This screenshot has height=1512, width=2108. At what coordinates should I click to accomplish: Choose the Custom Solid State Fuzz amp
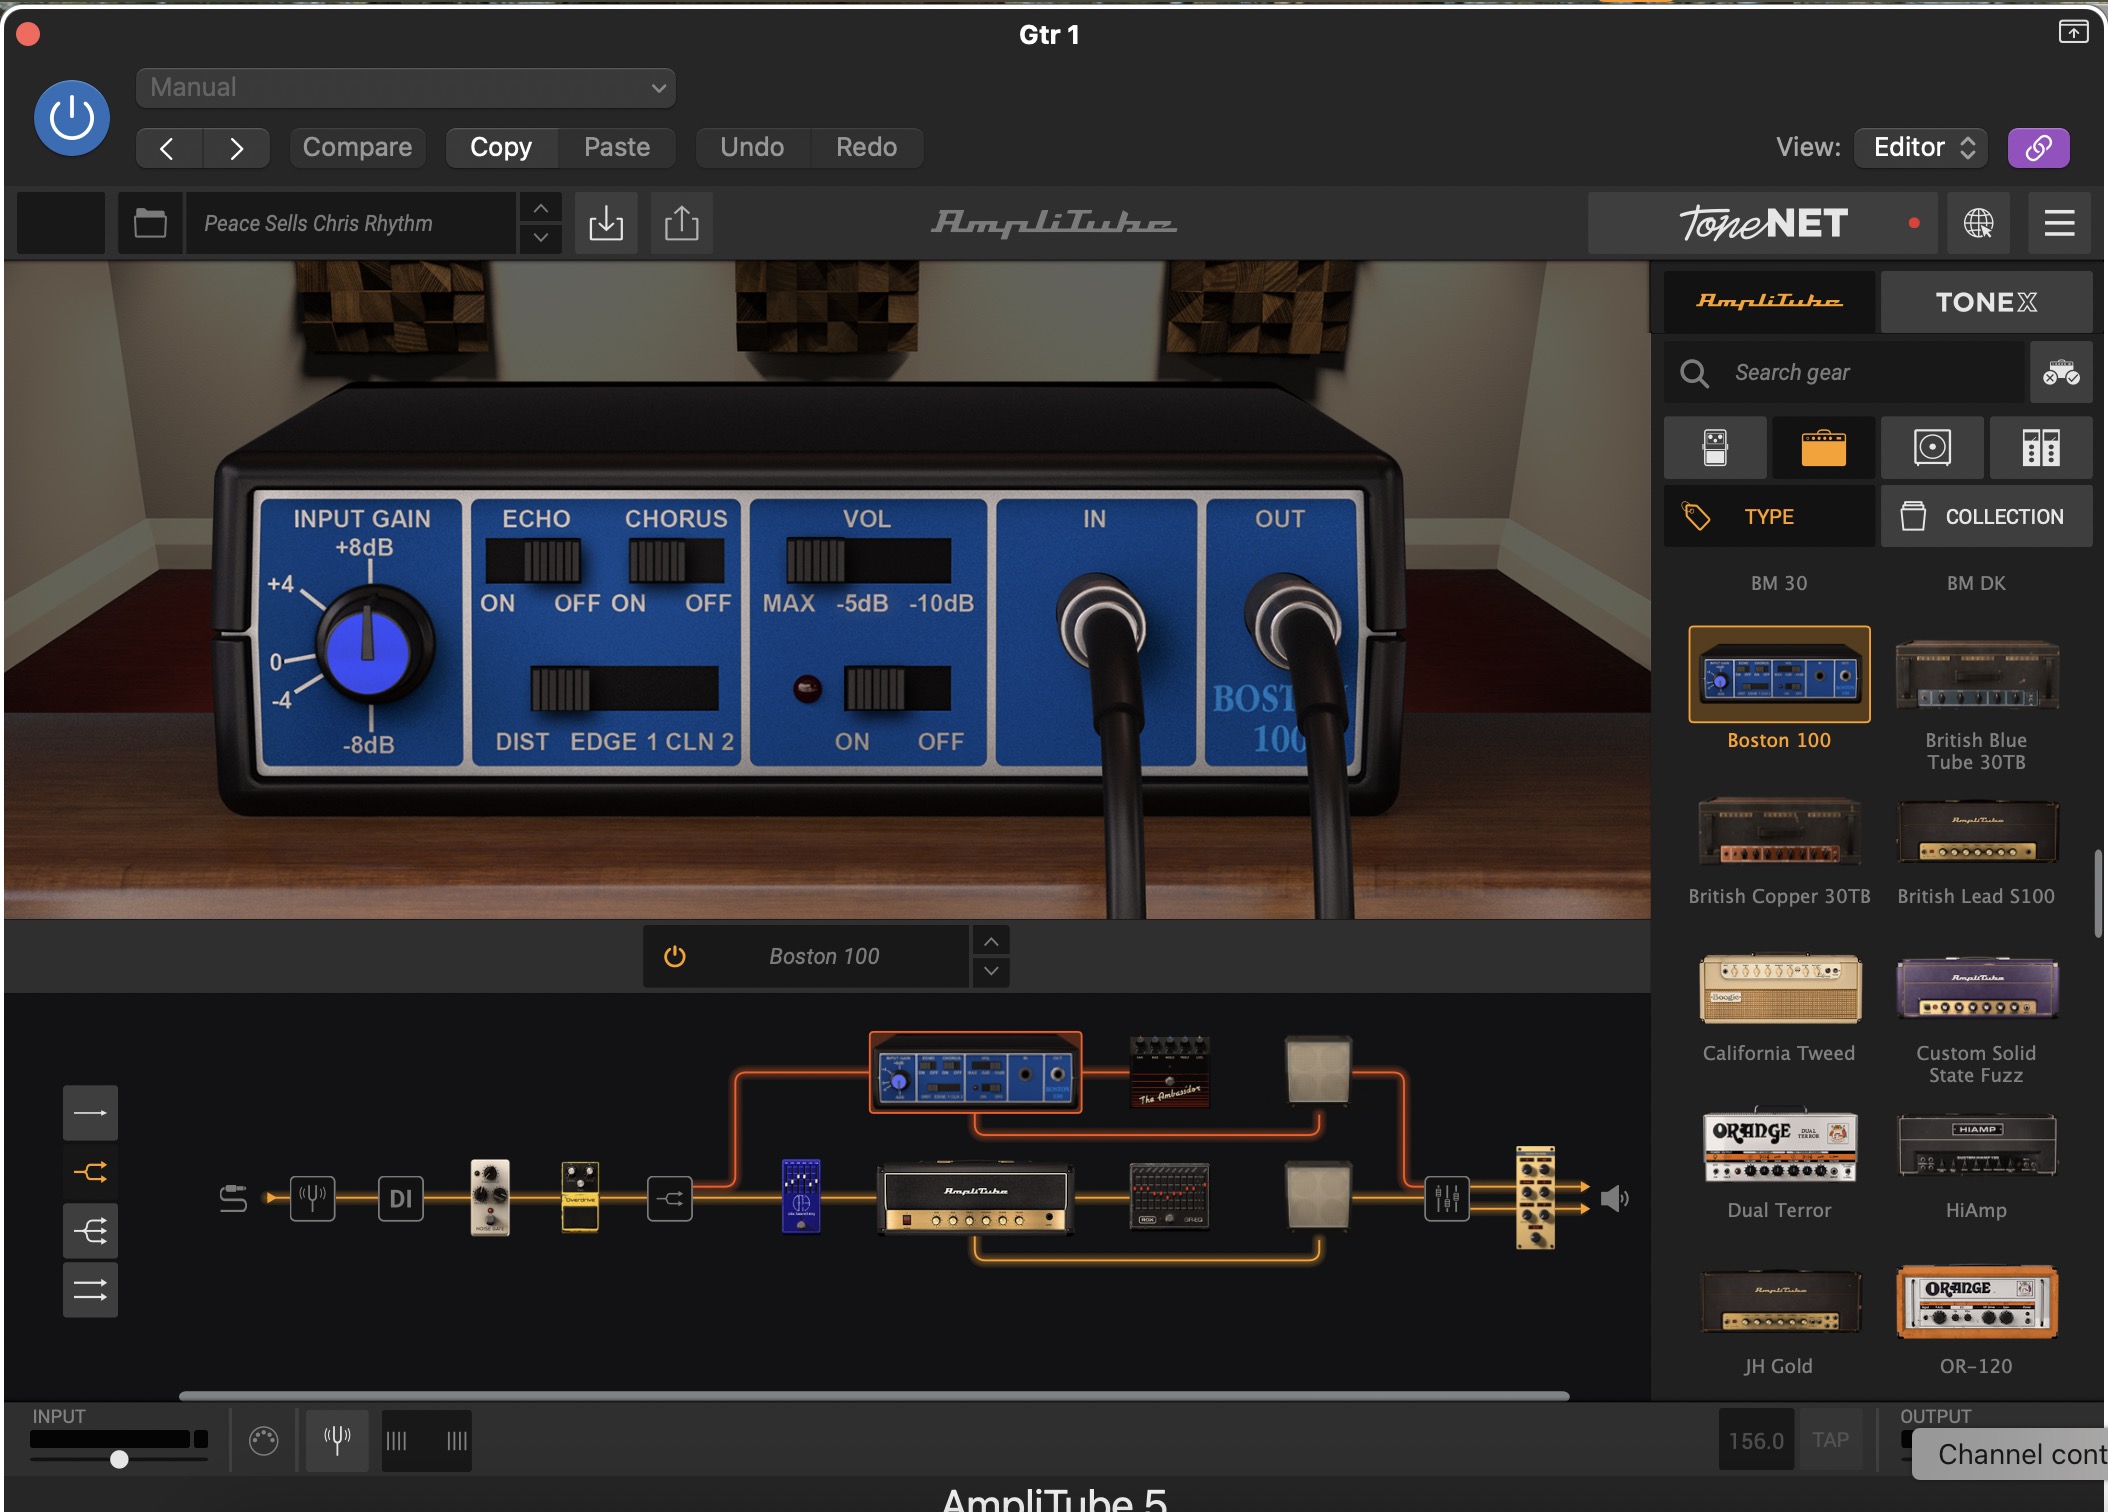point(1976,988)
